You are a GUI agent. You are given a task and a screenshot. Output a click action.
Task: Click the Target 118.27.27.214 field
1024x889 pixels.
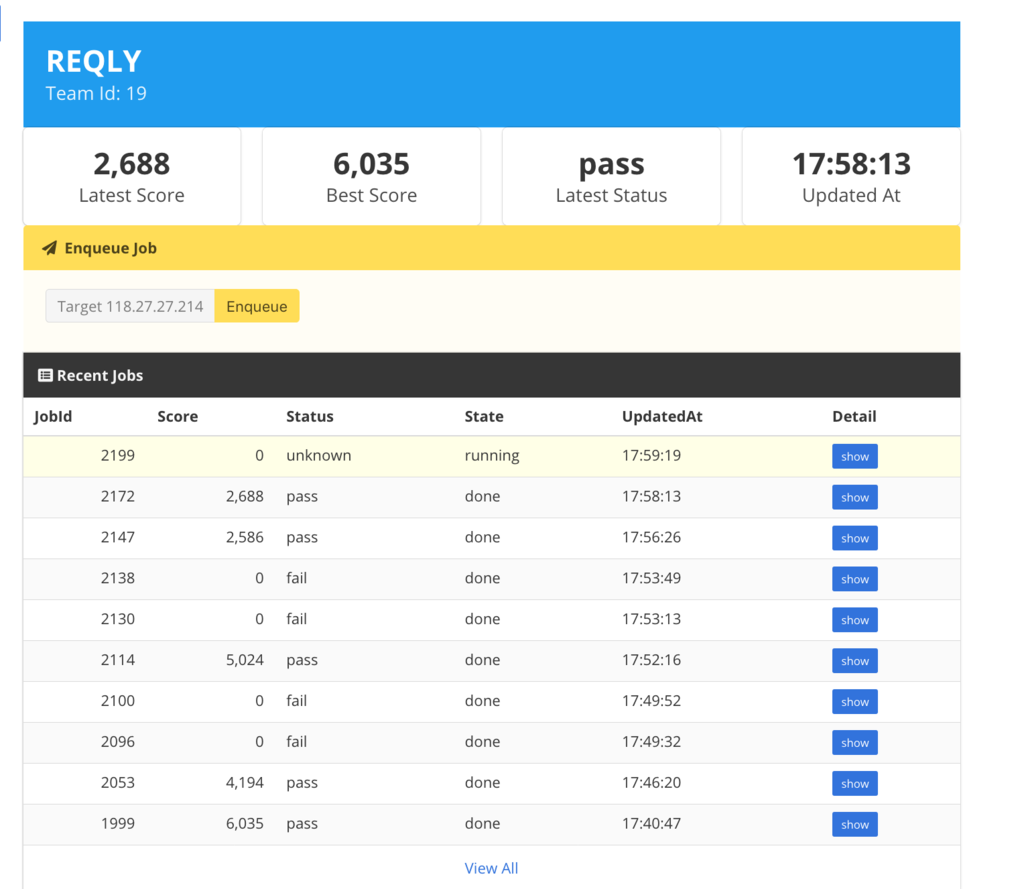tap(130, 306)
